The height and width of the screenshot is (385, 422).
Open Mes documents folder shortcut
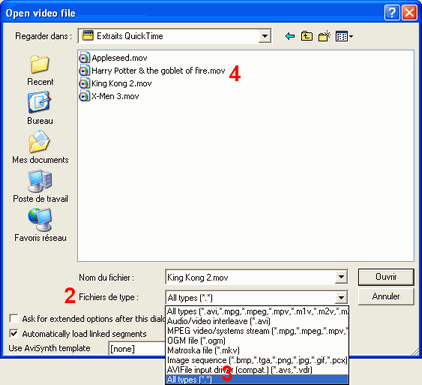40,147
